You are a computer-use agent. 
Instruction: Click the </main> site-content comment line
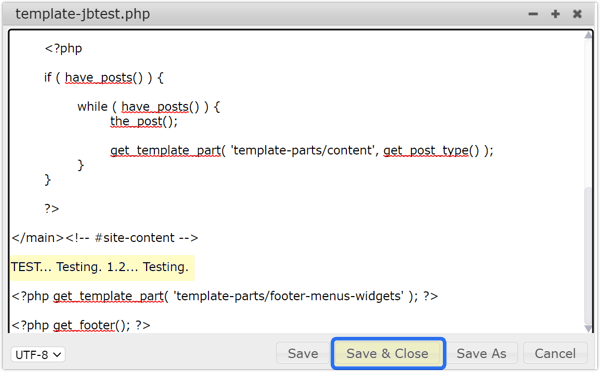click(105, 238)
